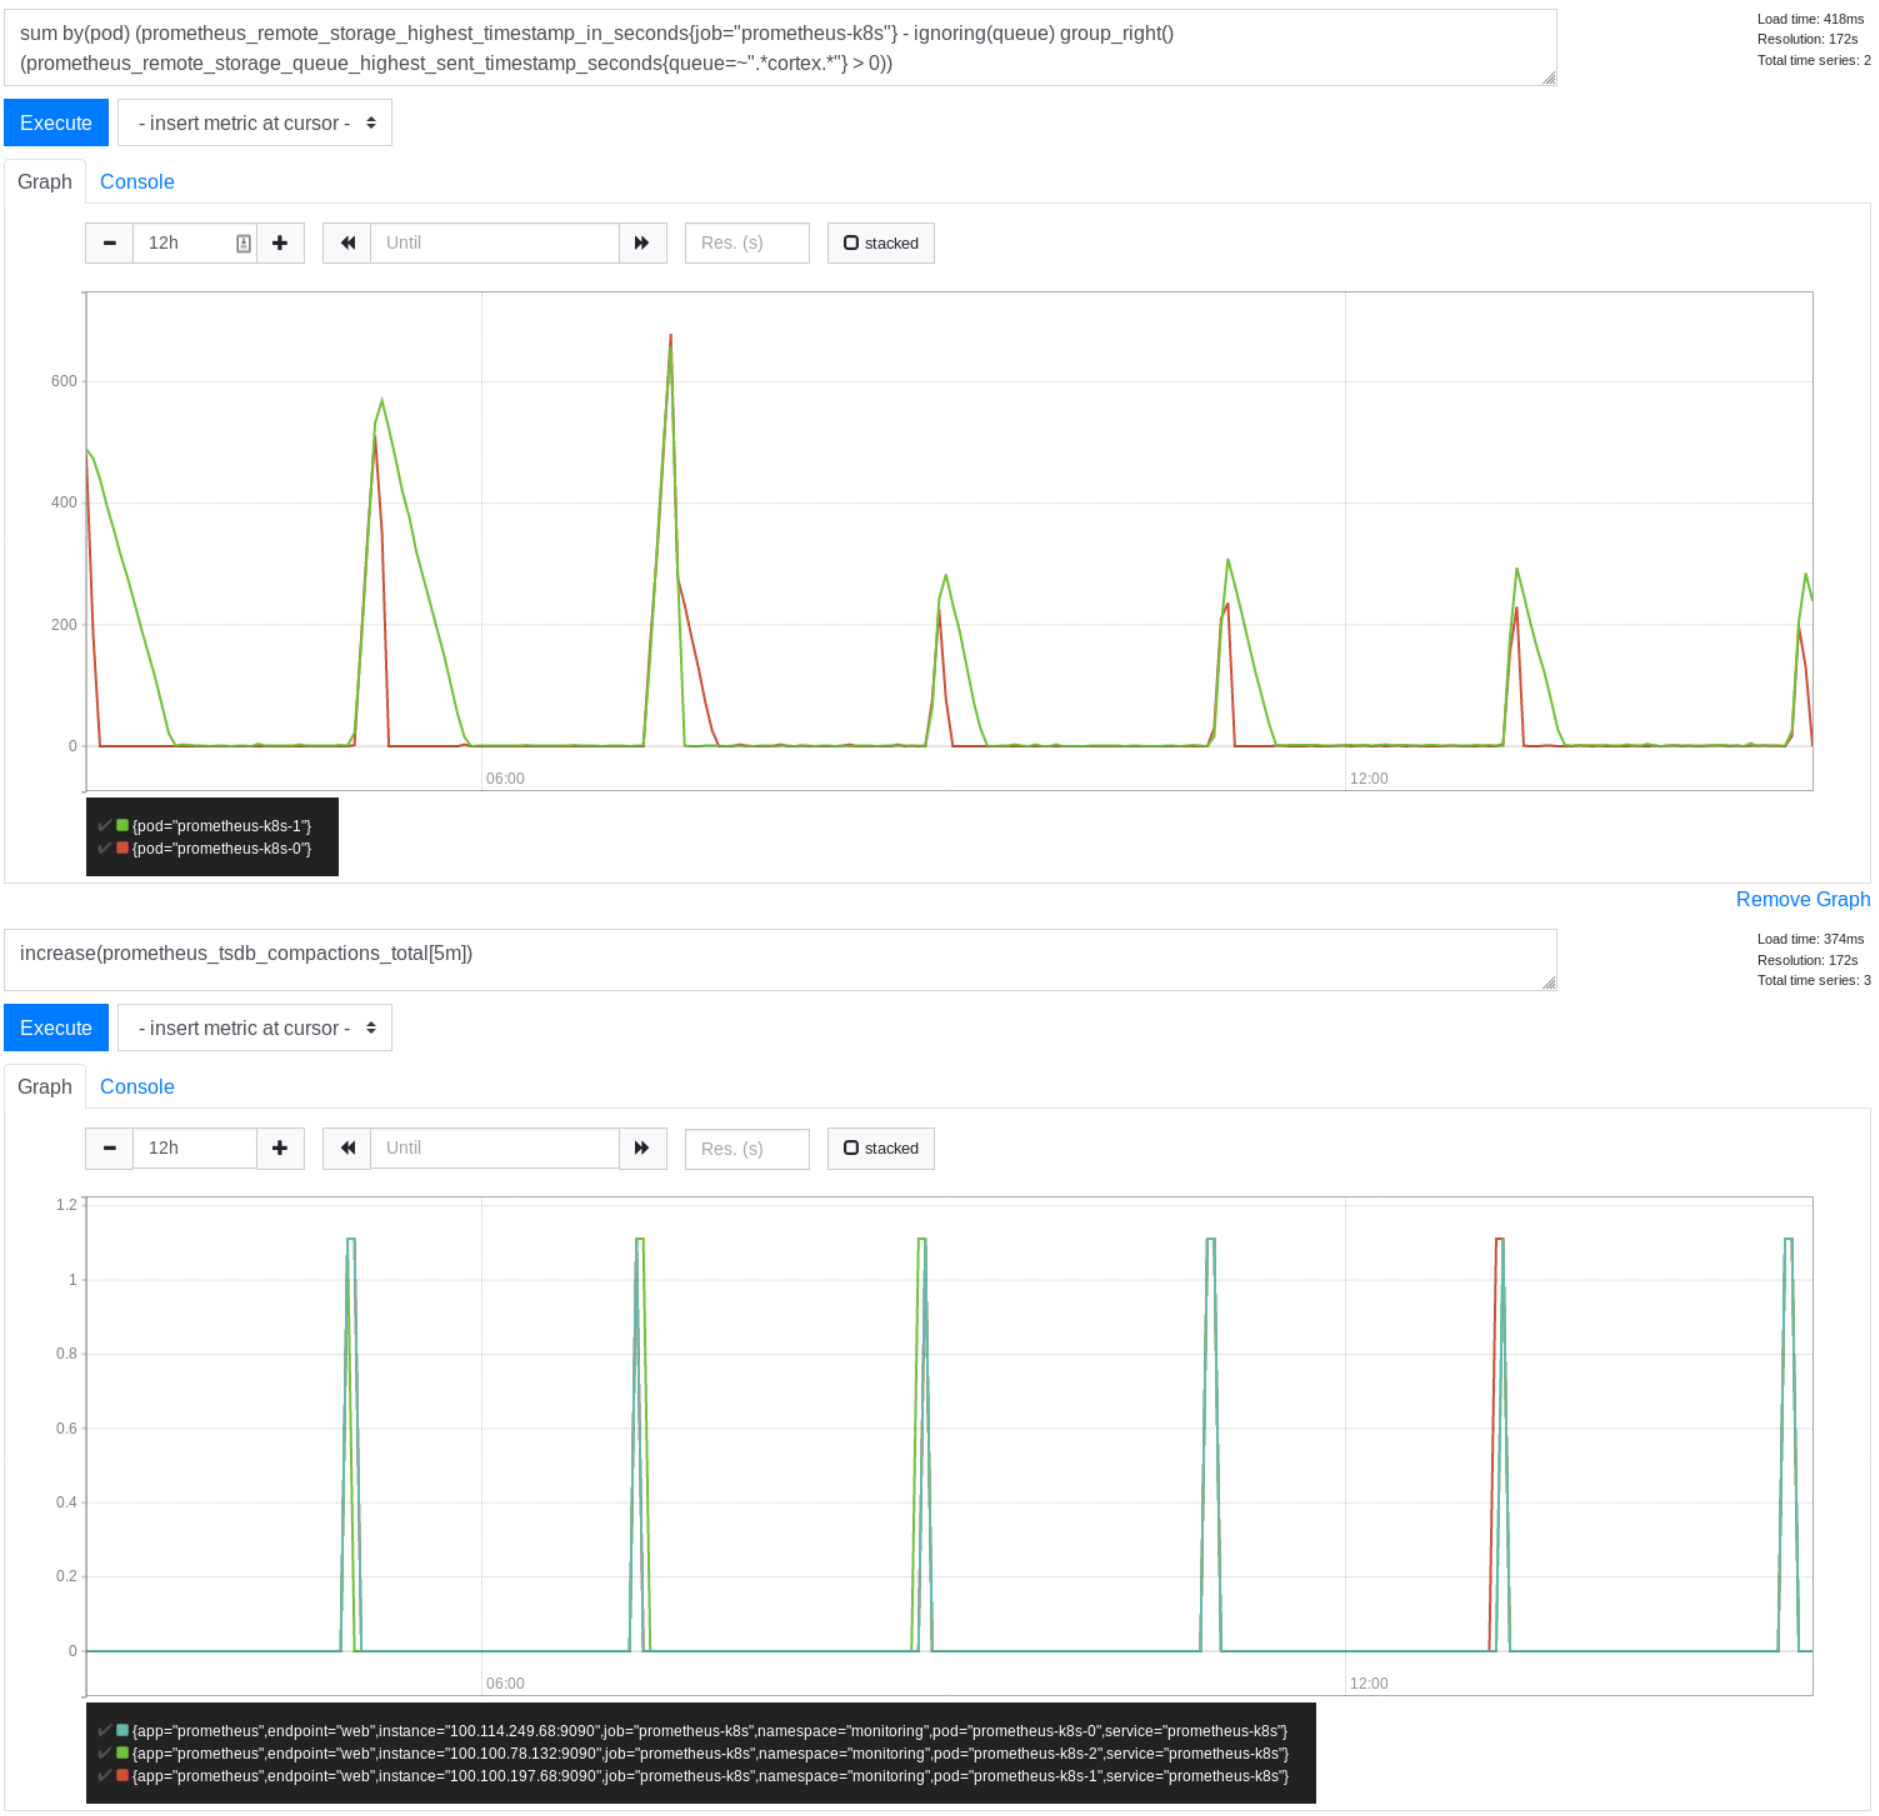Decrease time range in first graph
This screenshot has width=1879, height=1816.
pyautogui.click(x=109, y=243)
